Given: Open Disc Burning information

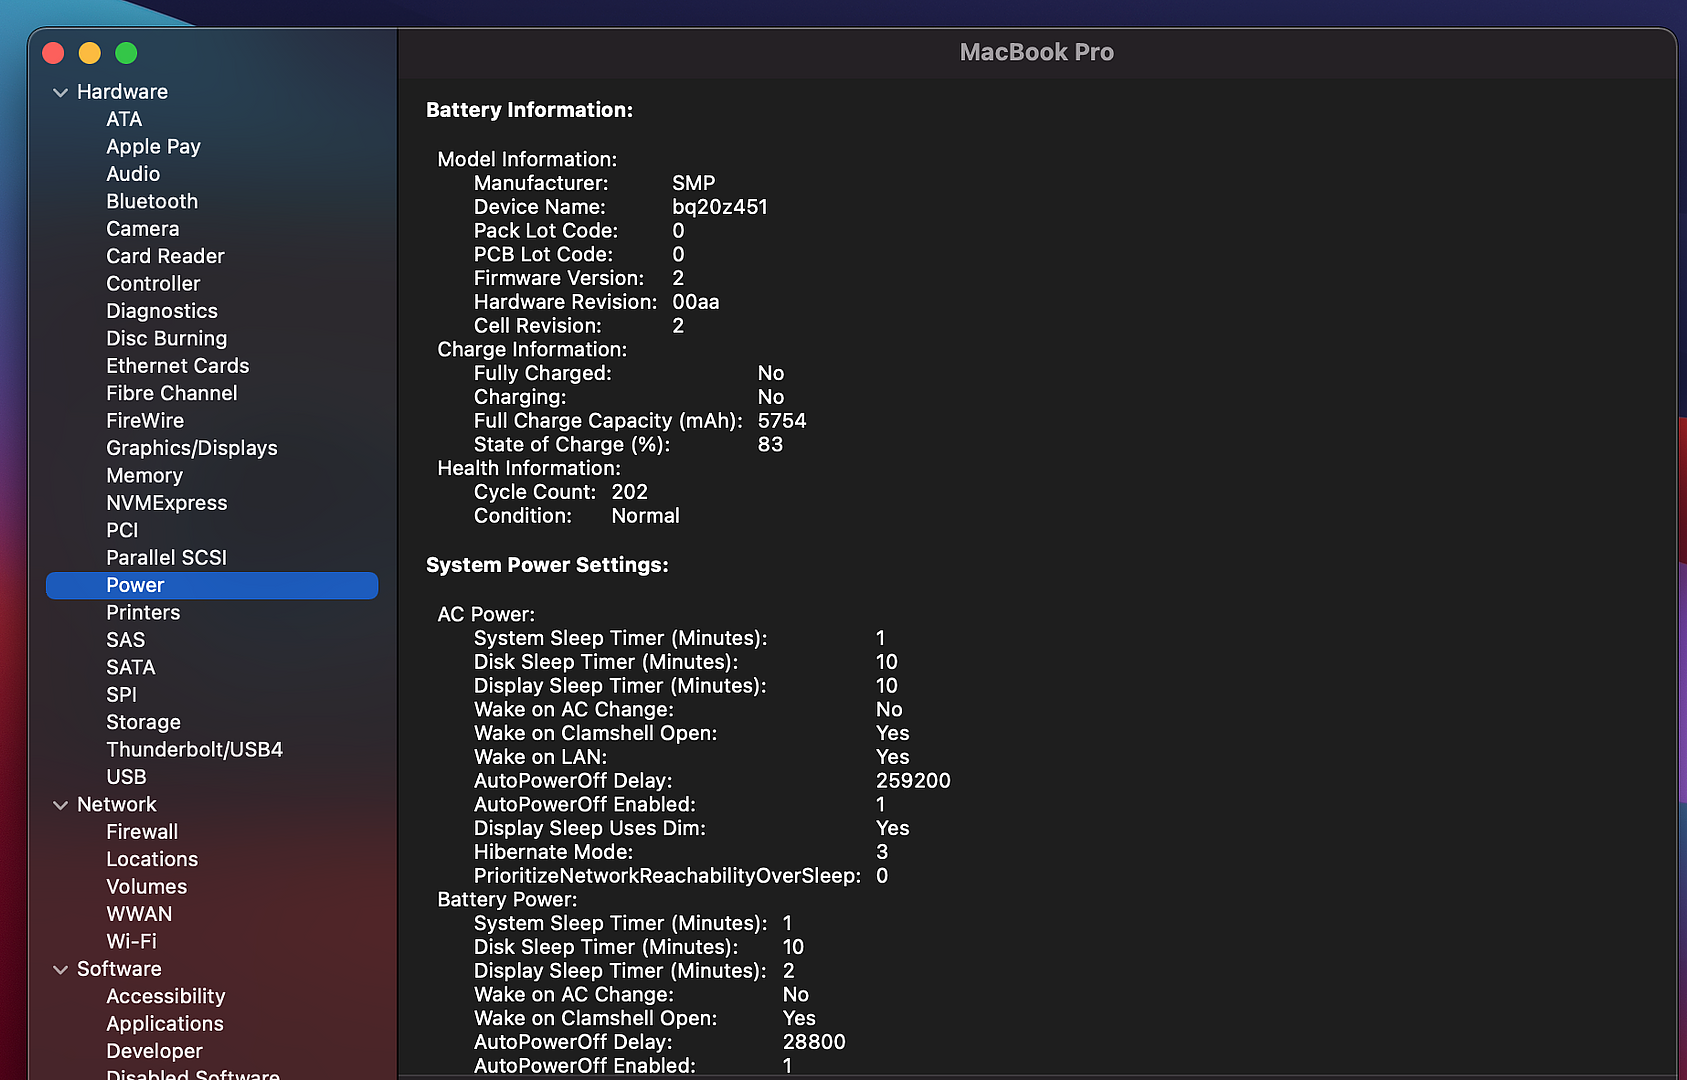Looking at the screenshot, I should [166, 339].
